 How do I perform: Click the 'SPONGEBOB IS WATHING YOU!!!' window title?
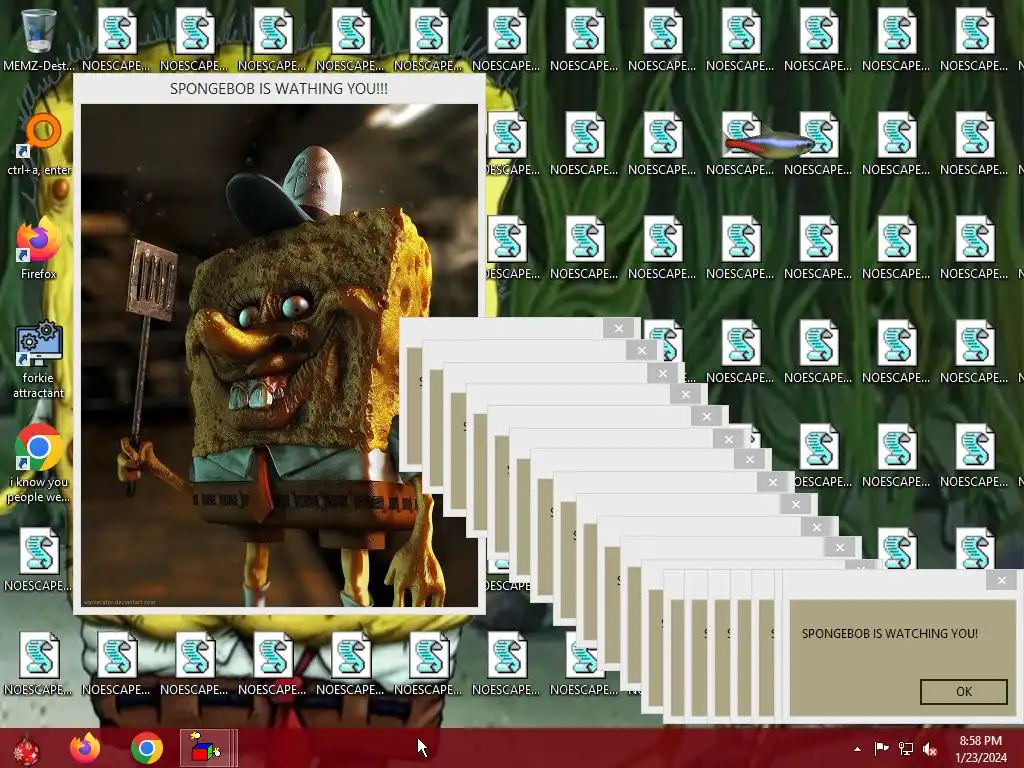(x=279, y=89)
